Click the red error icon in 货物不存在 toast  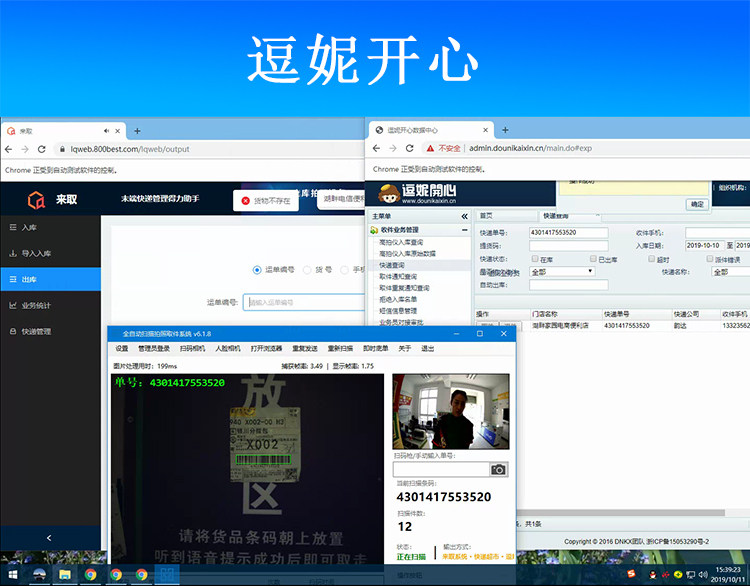click(245, 201)
